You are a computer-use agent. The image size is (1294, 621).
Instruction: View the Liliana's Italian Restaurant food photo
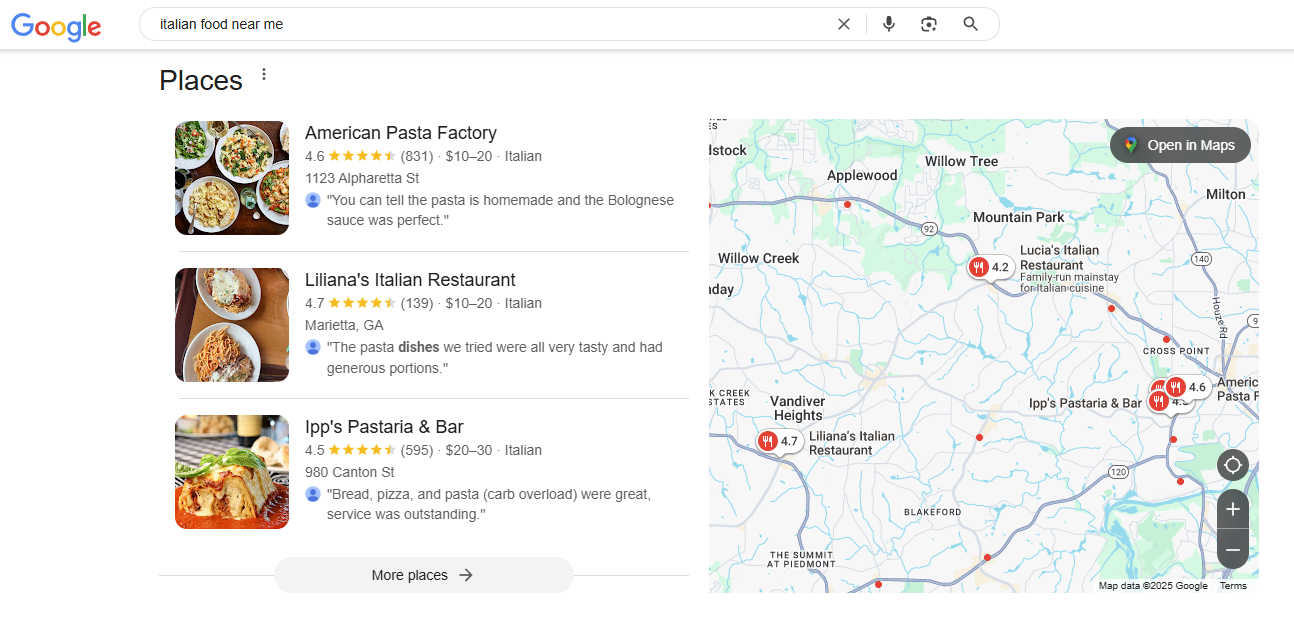232,325
